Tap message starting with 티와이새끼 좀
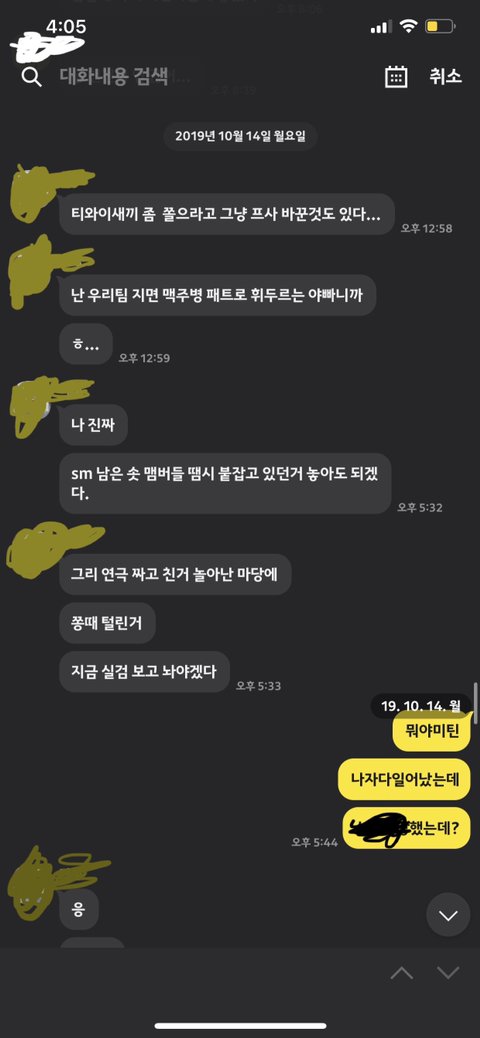The width and height of the screenshot is (480, 1038). tap(227, 213)
